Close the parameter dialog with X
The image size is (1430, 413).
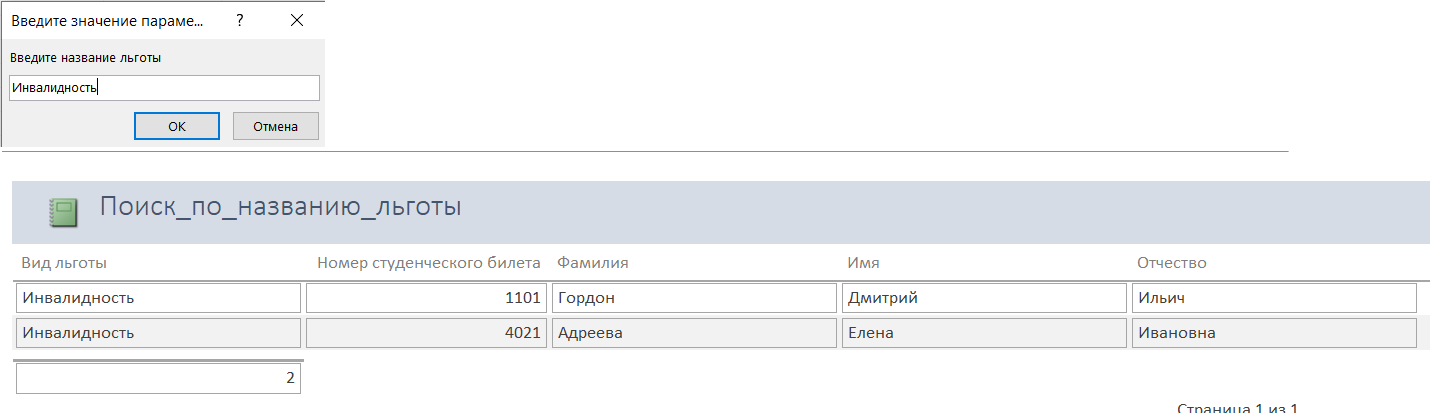coord(297,20)
